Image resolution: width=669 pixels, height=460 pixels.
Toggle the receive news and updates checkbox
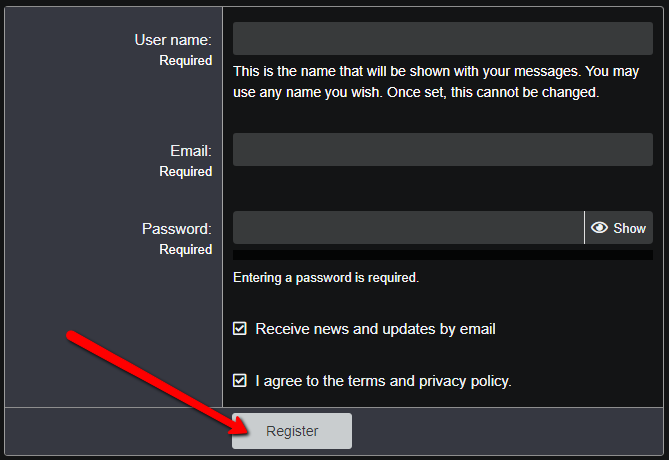(240, 329)
